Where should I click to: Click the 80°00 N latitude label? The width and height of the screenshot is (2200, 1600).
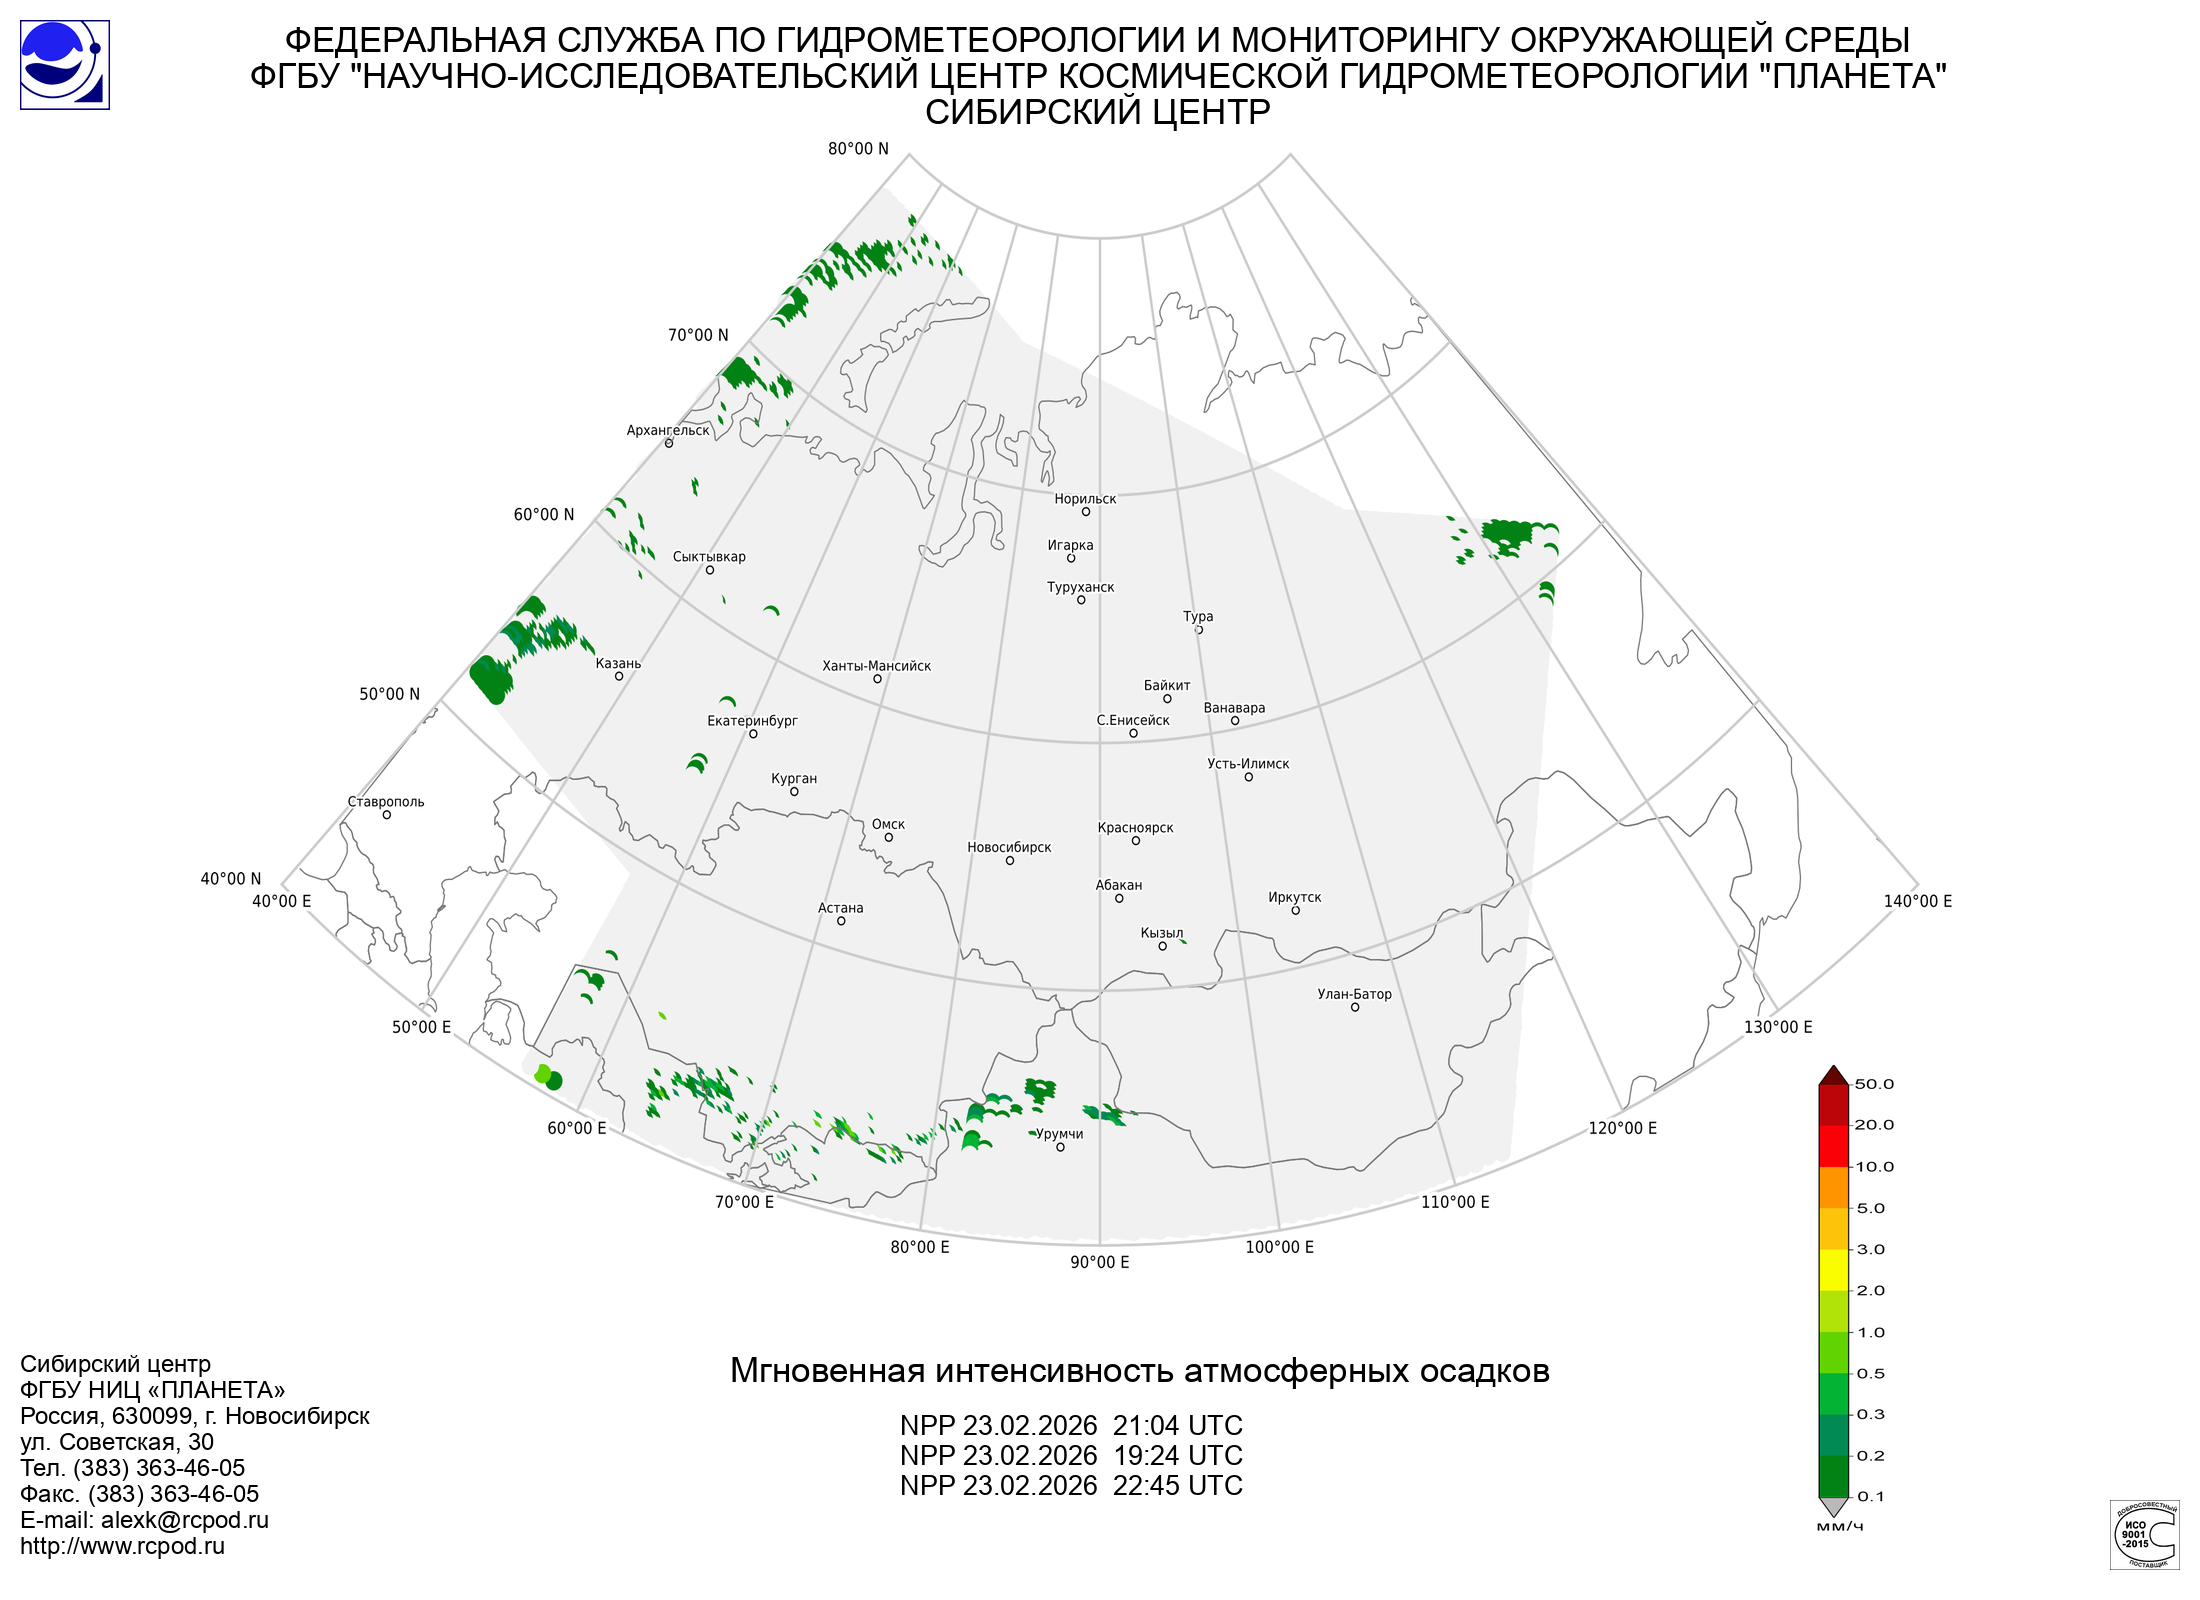pos(857,149)
